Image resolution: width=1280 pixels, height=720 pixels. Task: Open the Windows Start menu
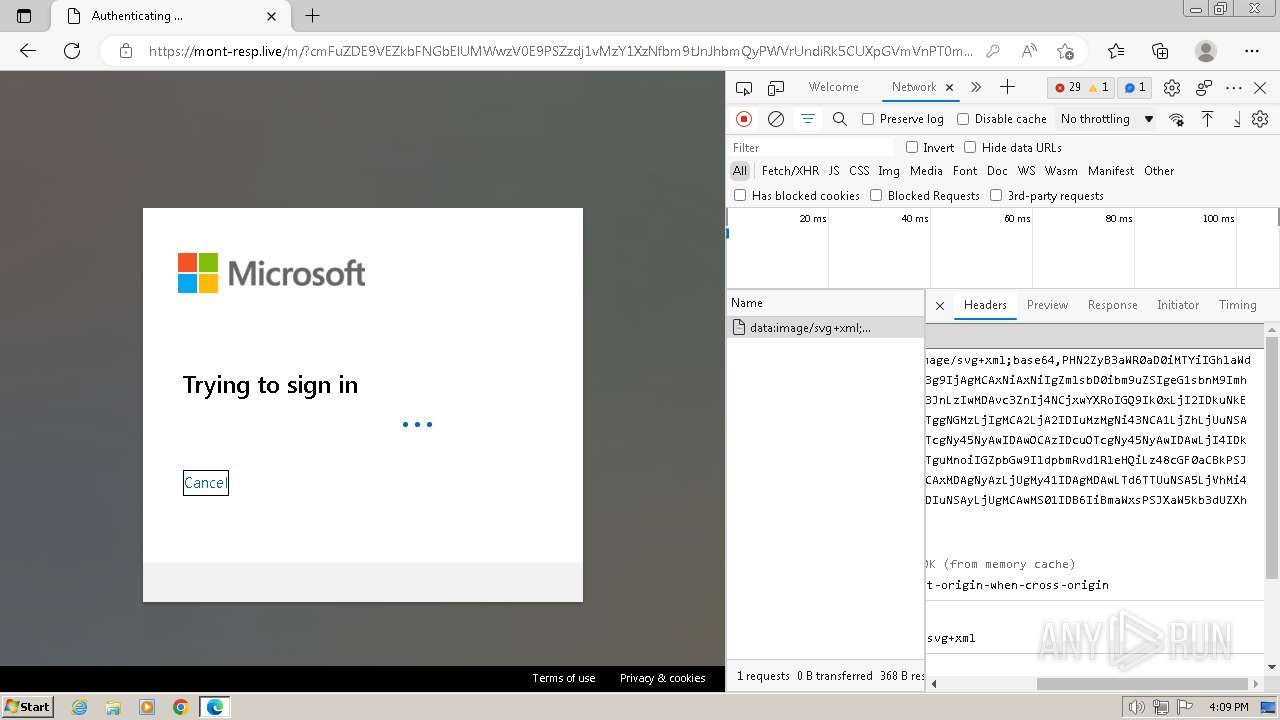(28, 707)
